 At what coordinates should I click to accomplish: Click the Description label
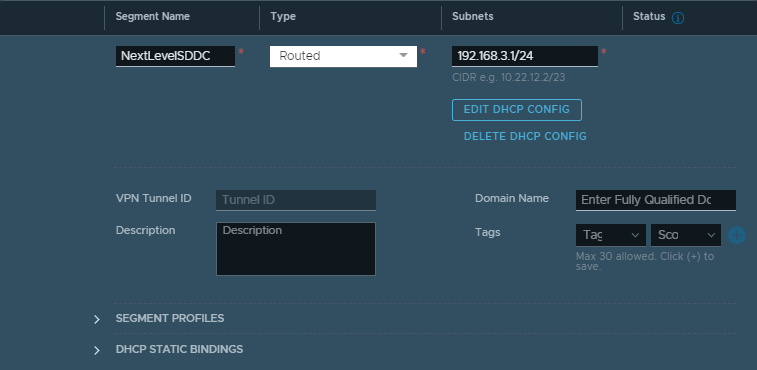pos(145,230)
